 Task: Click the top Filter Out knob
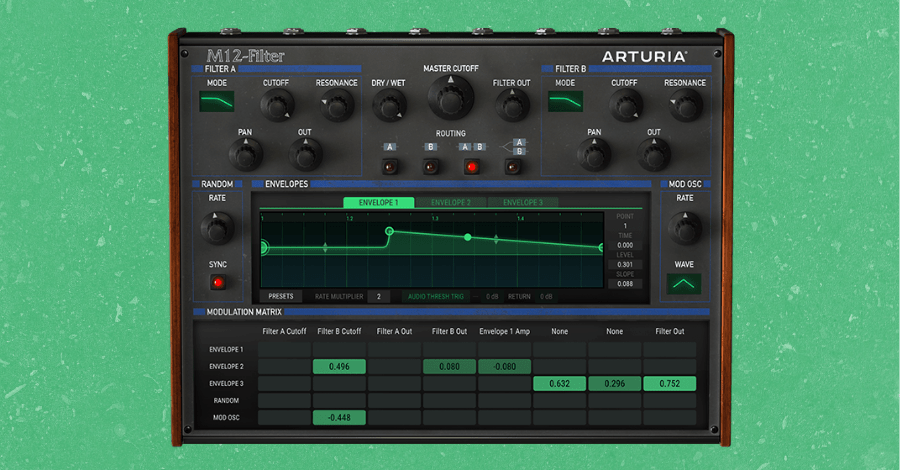tap(512, 106)
